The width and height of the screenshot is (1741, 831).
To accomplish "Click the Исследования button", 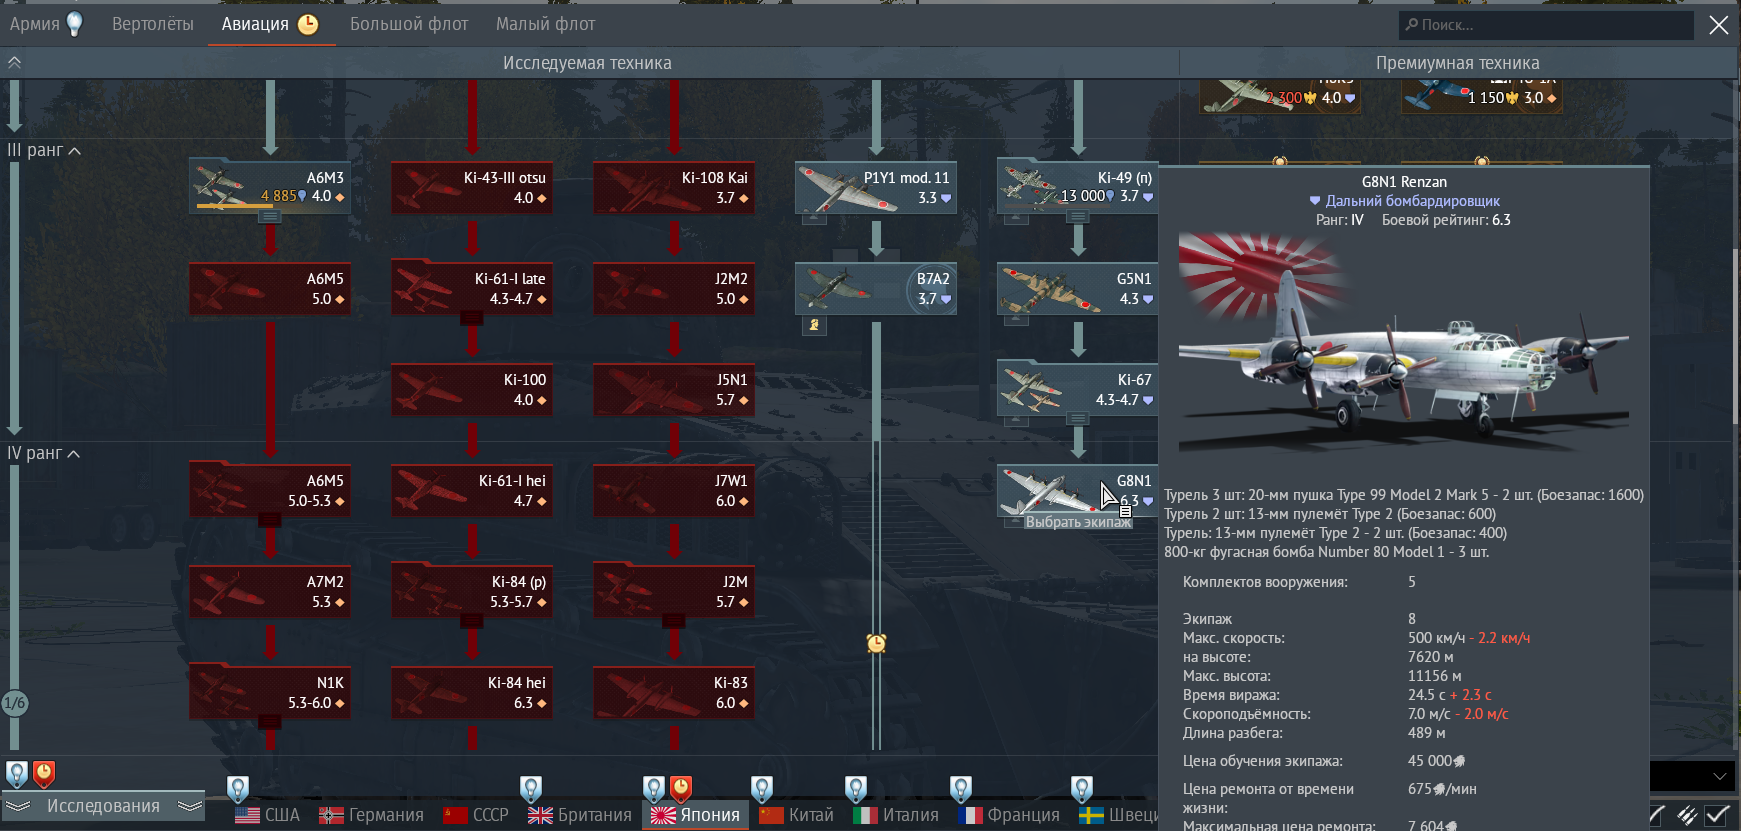I will point(103,806).
